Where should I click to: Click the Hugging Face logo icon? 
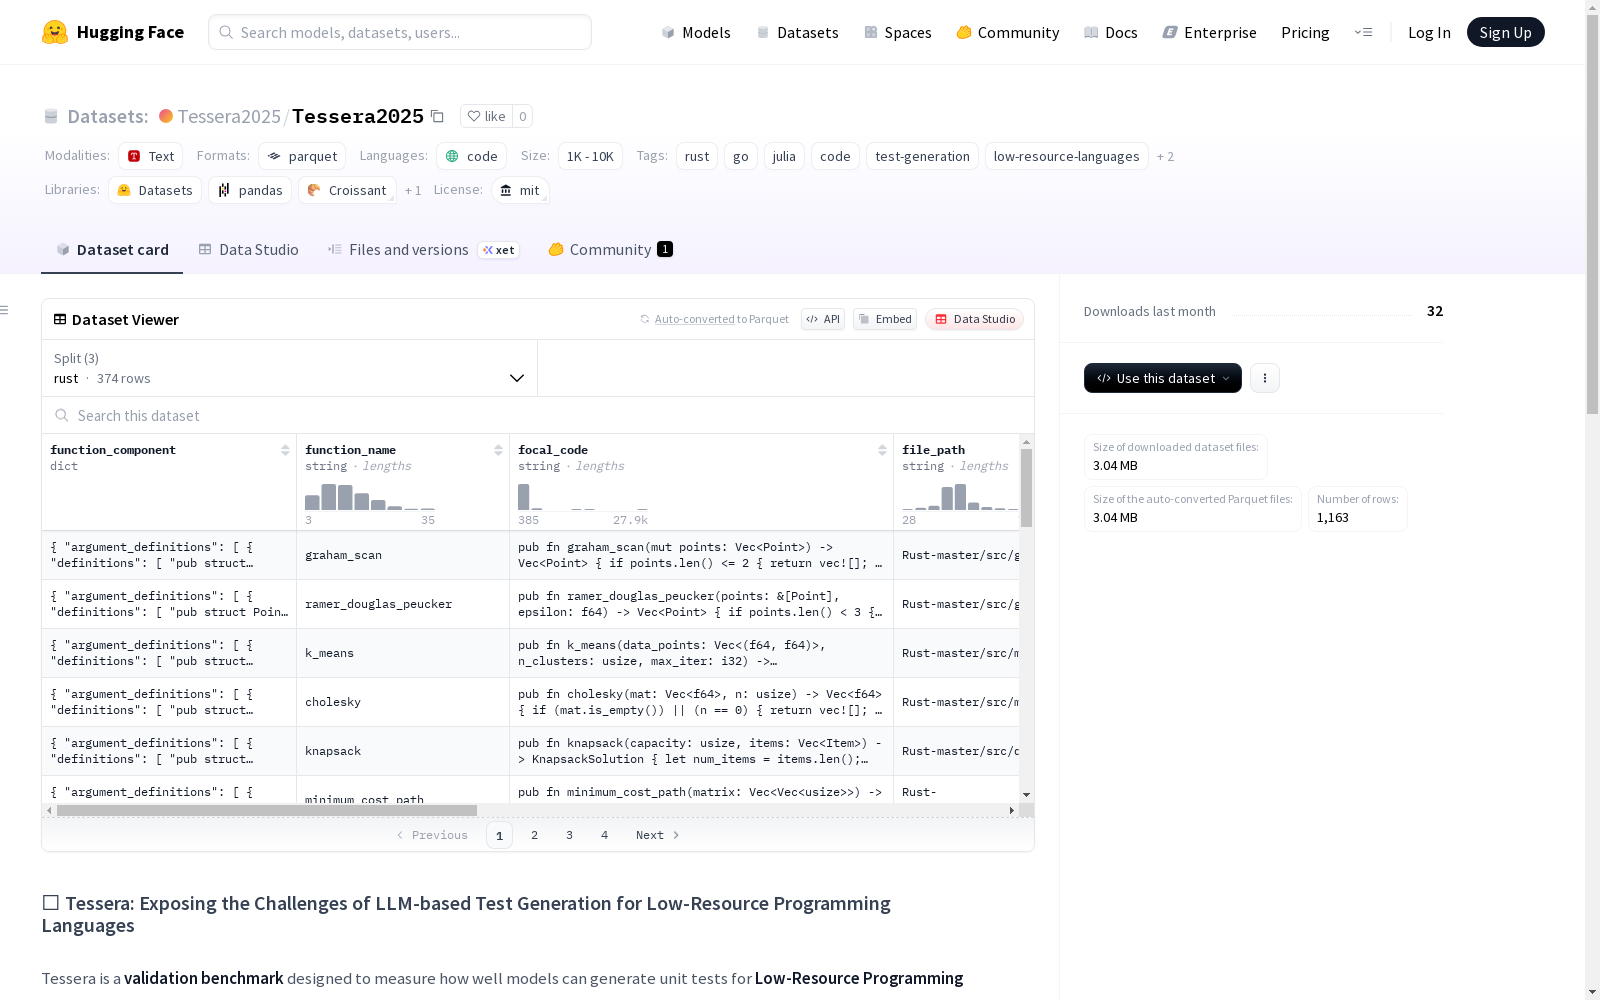pyautogui.click(x=55, y=32)
